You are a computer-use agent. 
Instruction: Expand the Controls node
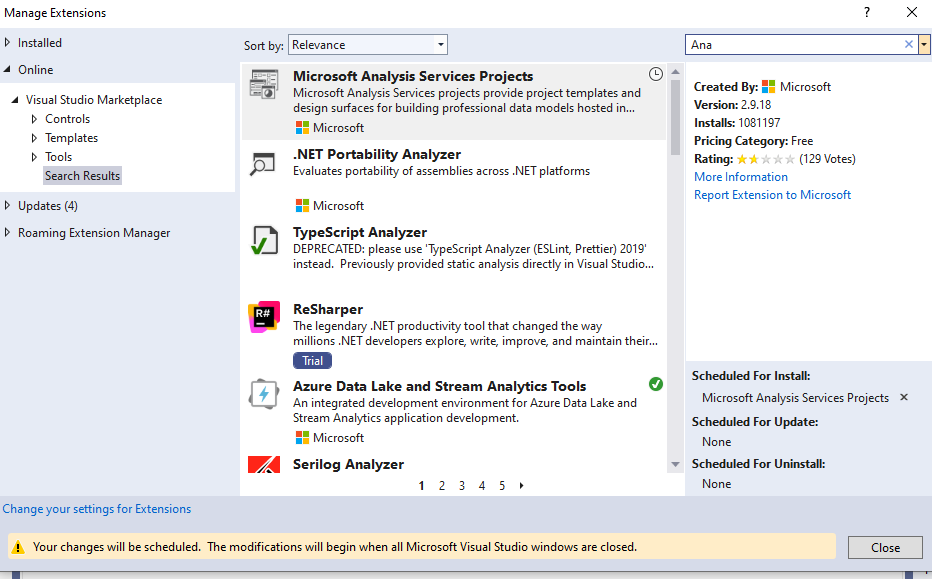[x=34, y=119]
